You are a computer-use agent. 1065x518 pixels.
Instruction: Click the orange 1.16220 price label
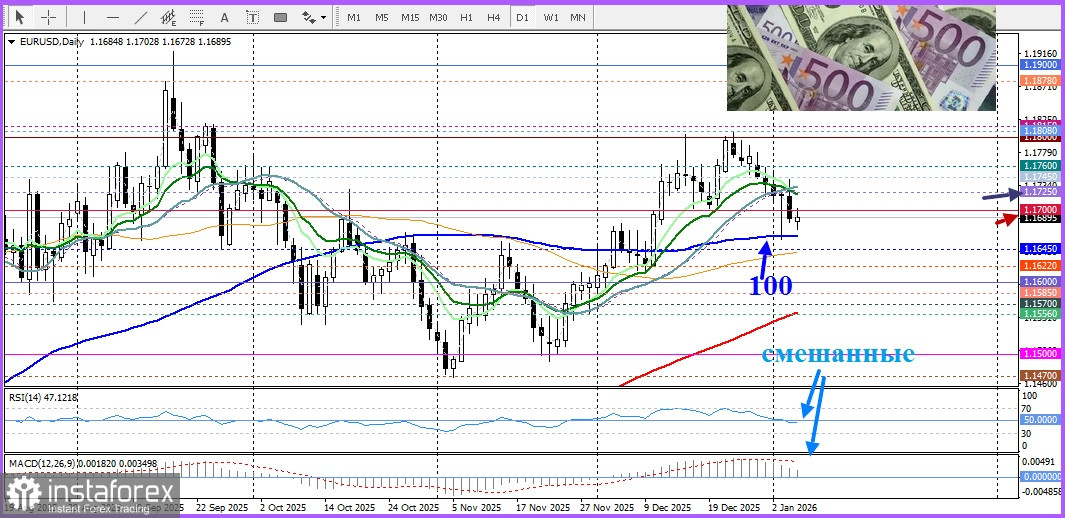[x=1040, y=265]
